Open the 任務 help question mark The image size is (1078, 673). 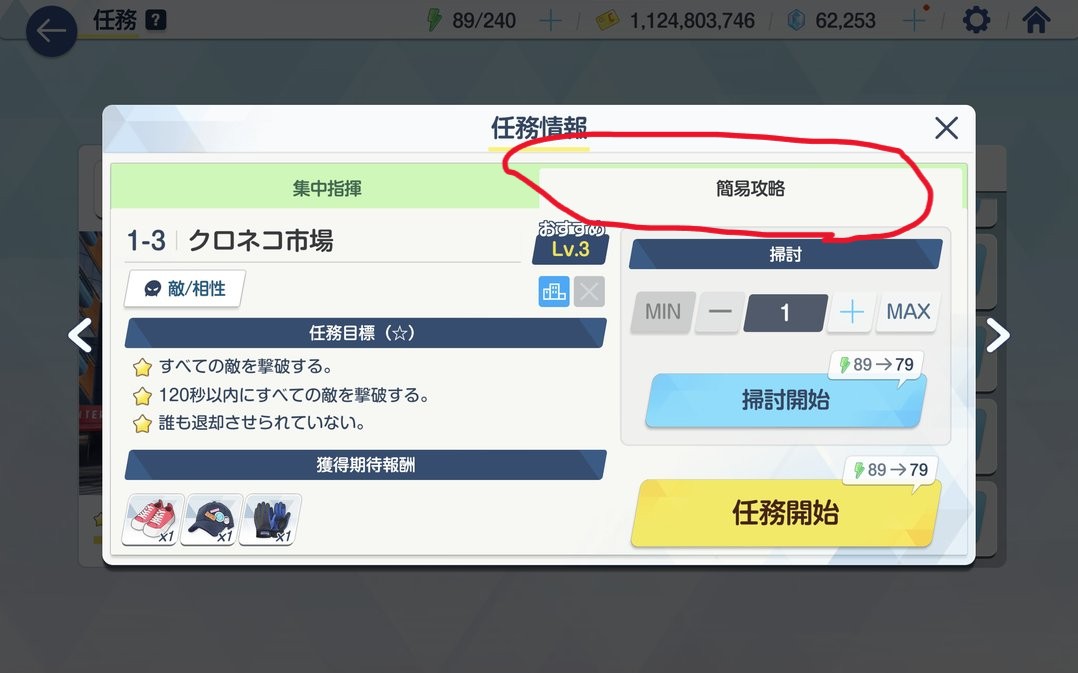tap(156, 21)
